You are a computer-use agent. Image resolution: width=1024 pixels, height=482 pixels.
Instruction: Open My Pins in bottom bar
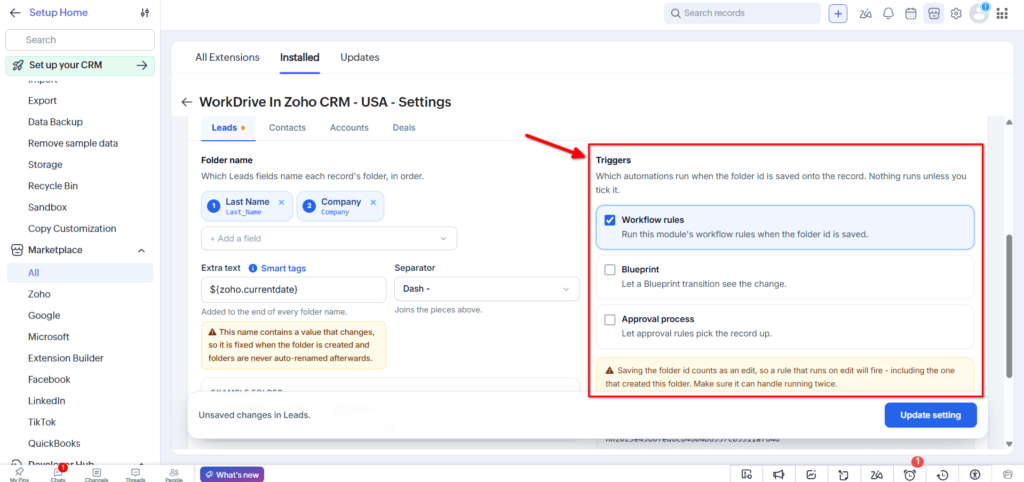(19, 474)
